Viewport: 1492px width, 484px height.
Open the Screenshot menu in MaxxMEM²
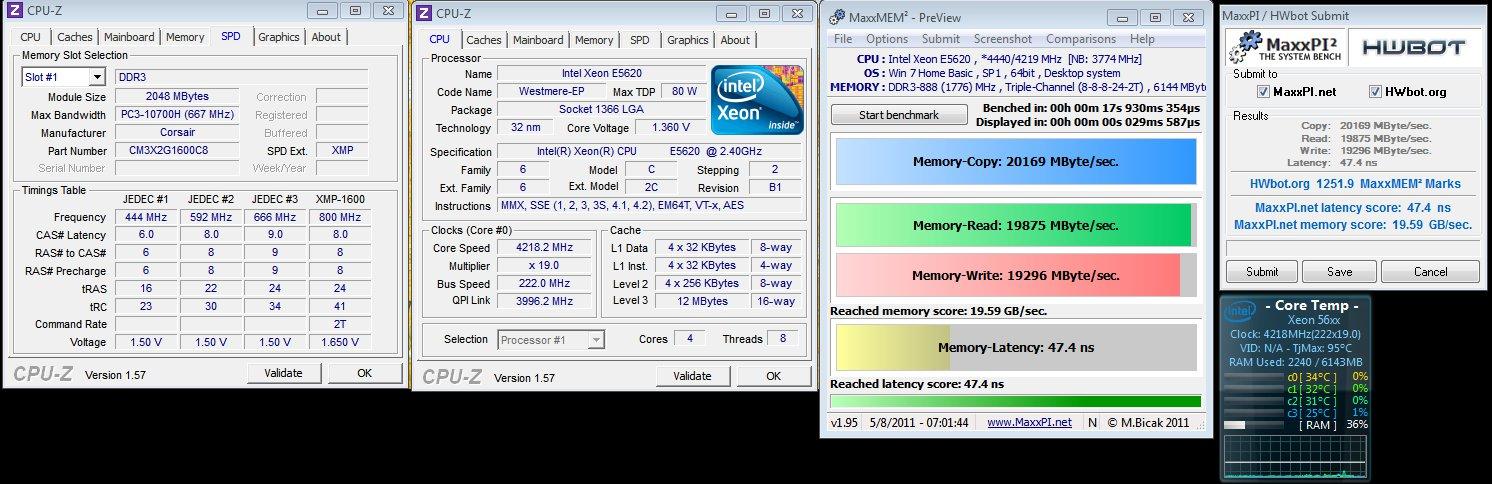click(x=1003, y=39)
